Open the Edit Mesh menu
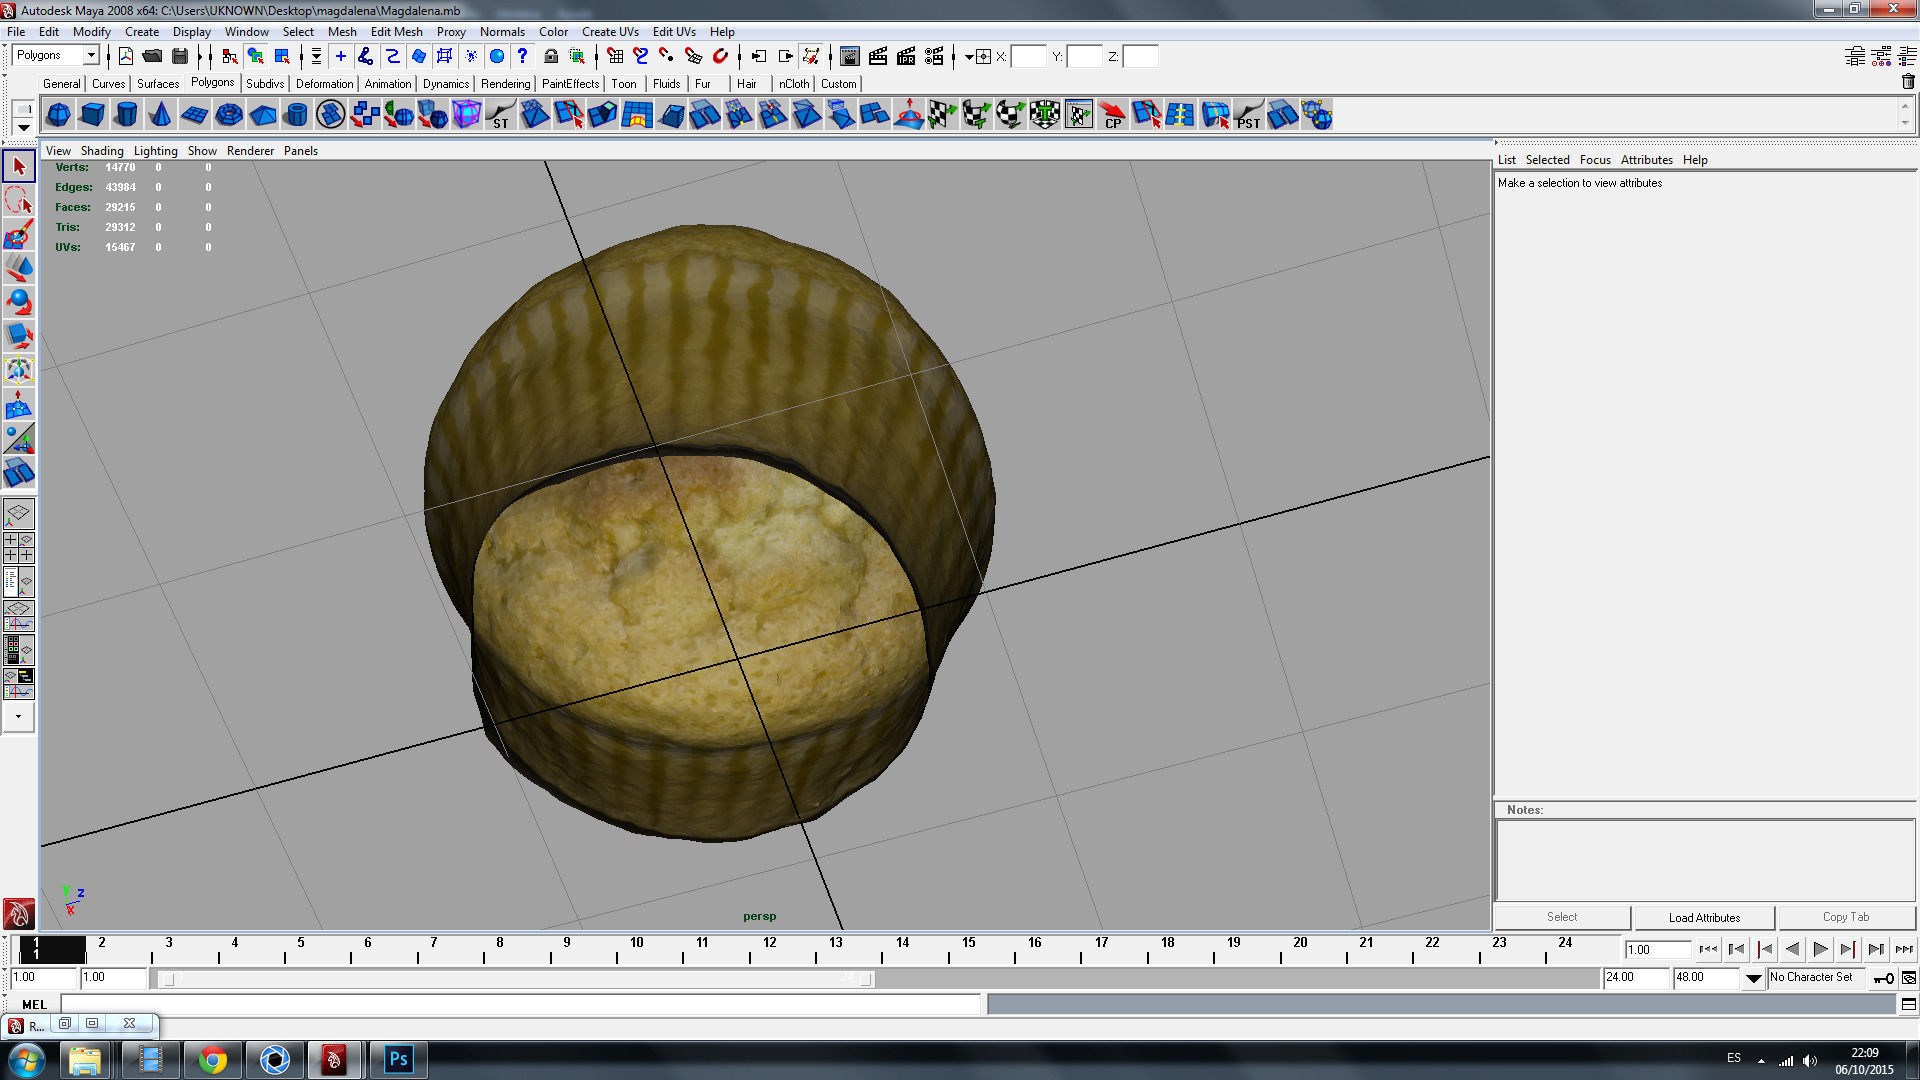 pos(396,32)
